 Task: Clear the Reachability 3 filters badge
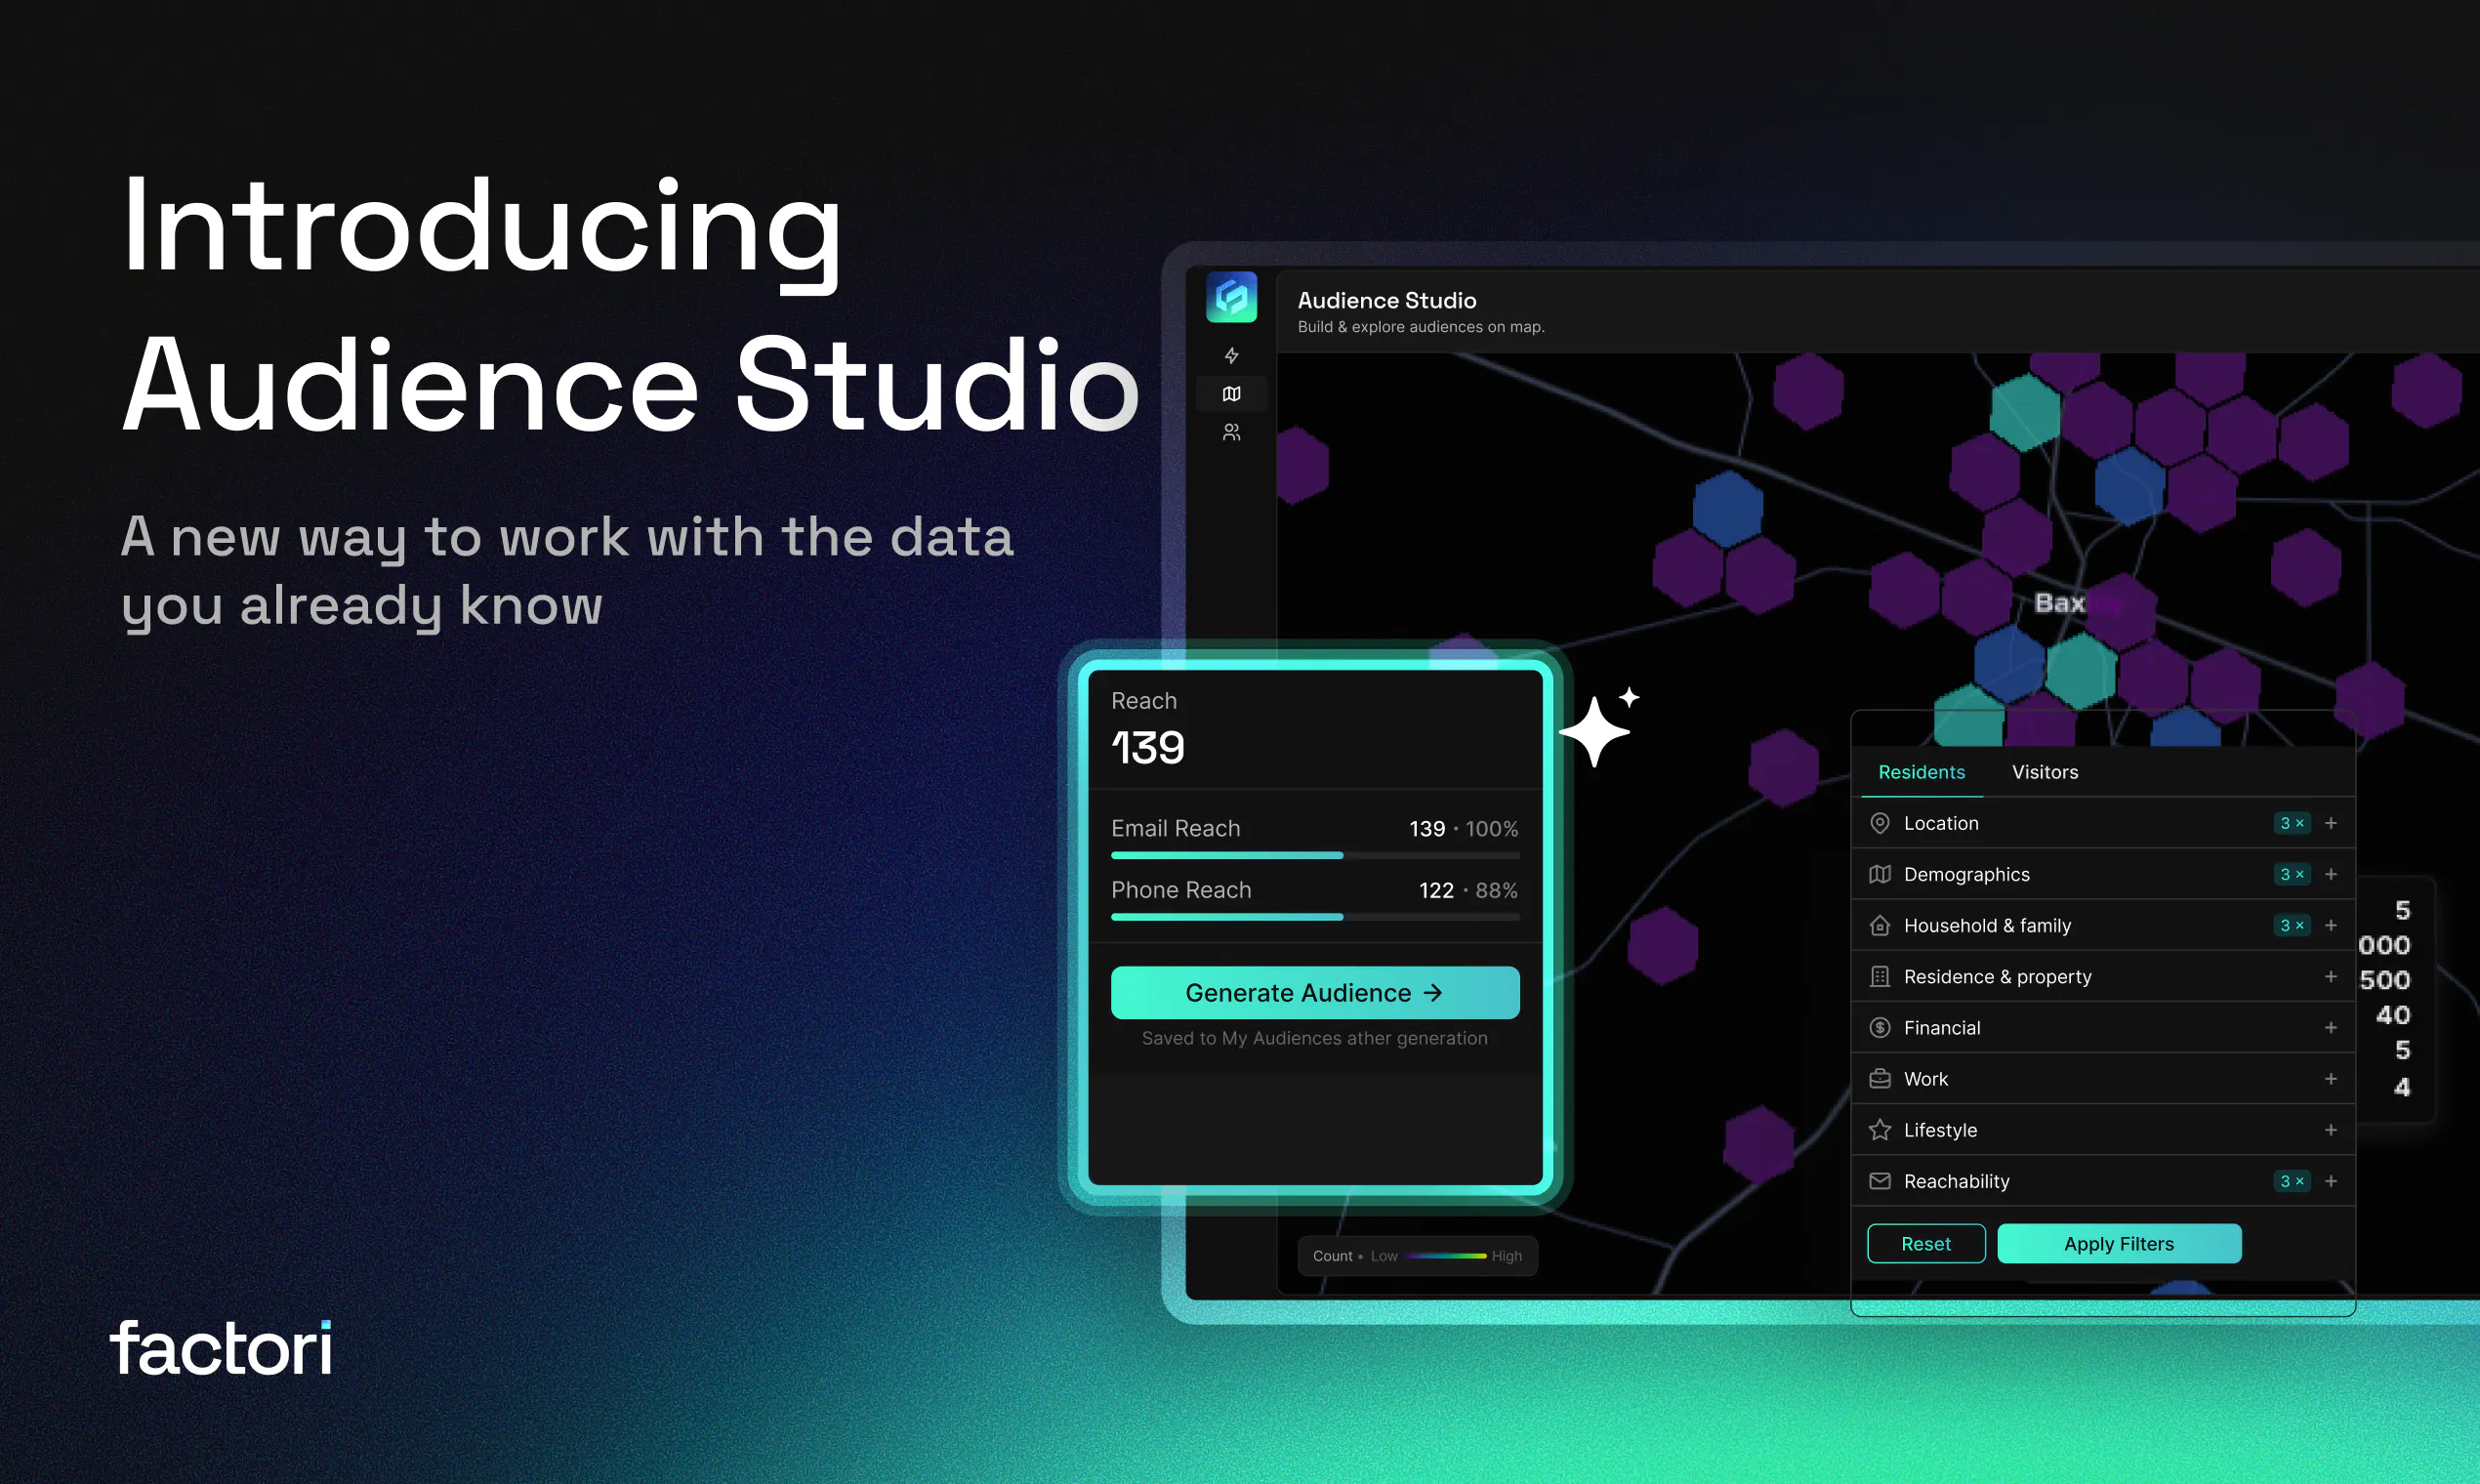point(2291,1181)
